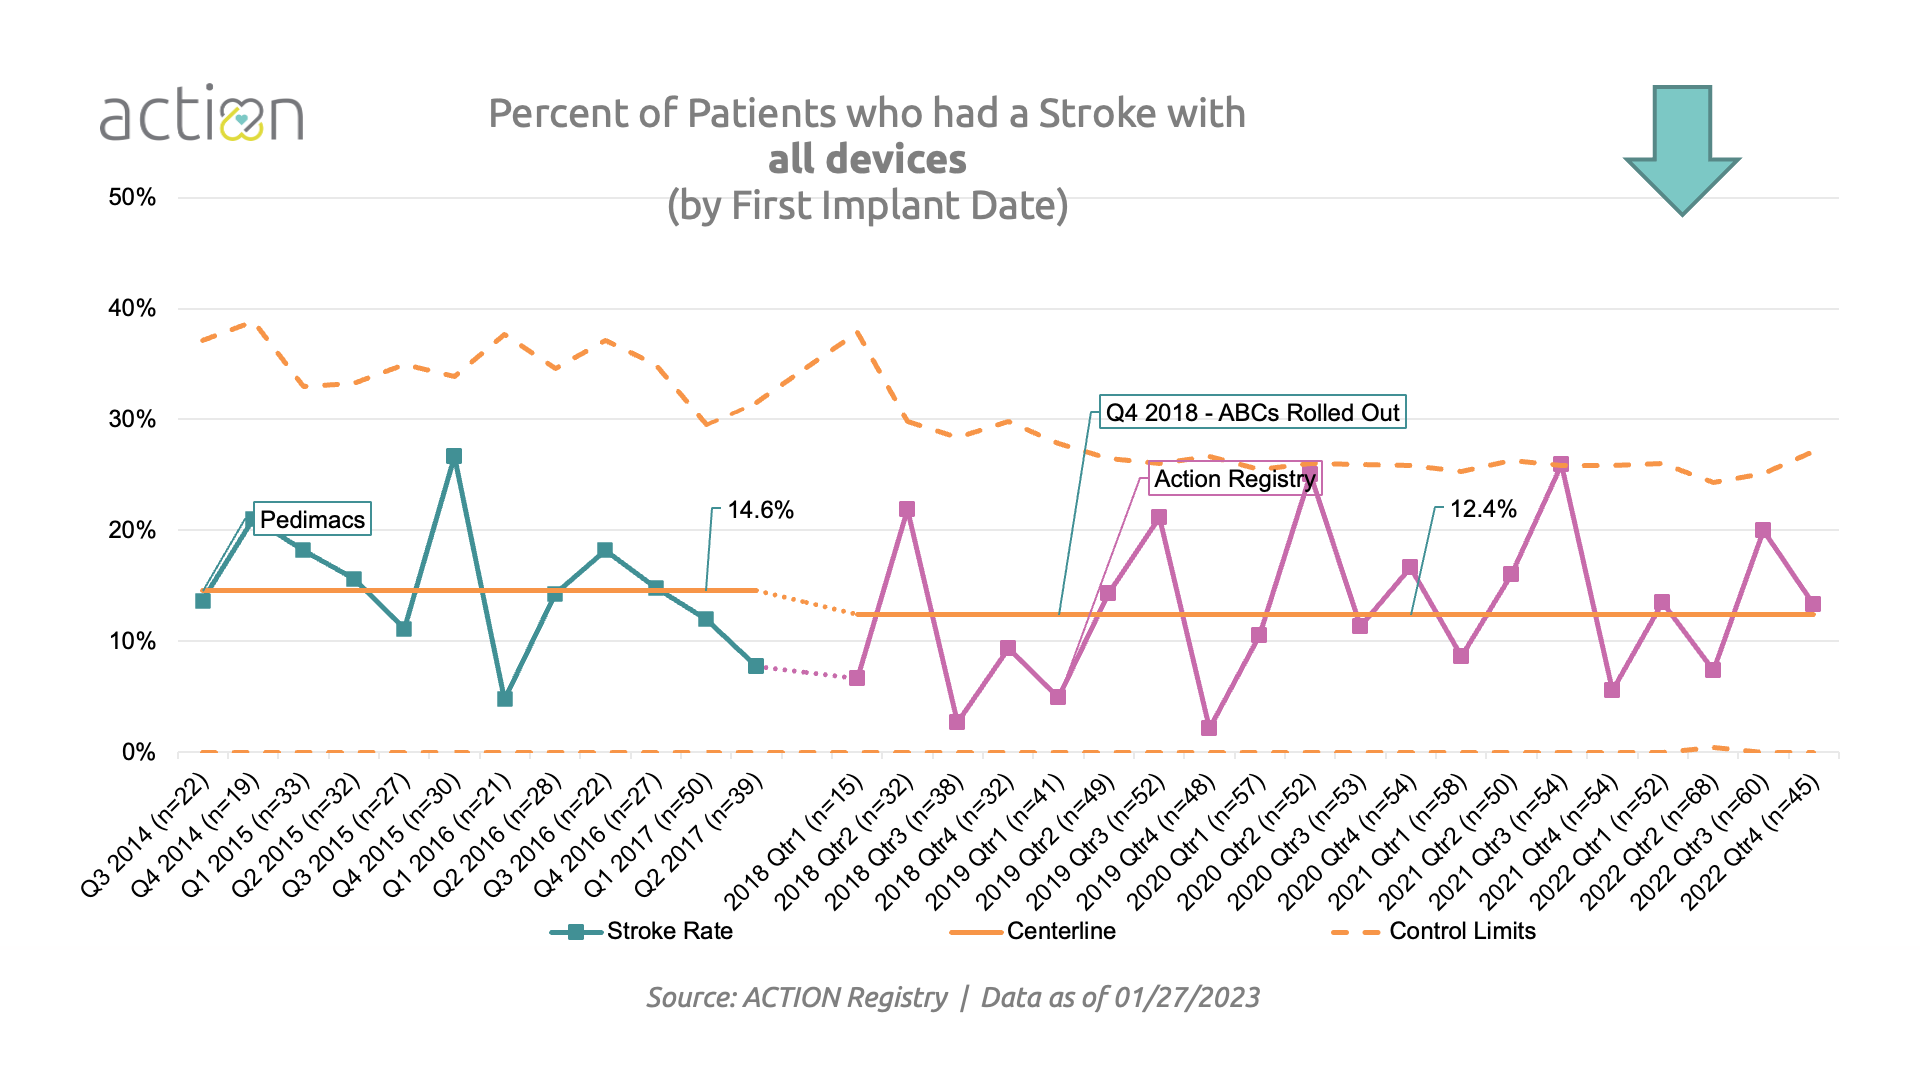The height and width of the screenshot is (1080, 1920).
Task: Click the heart symbol inside the ACTION logo
Action: tap(242, 120)
